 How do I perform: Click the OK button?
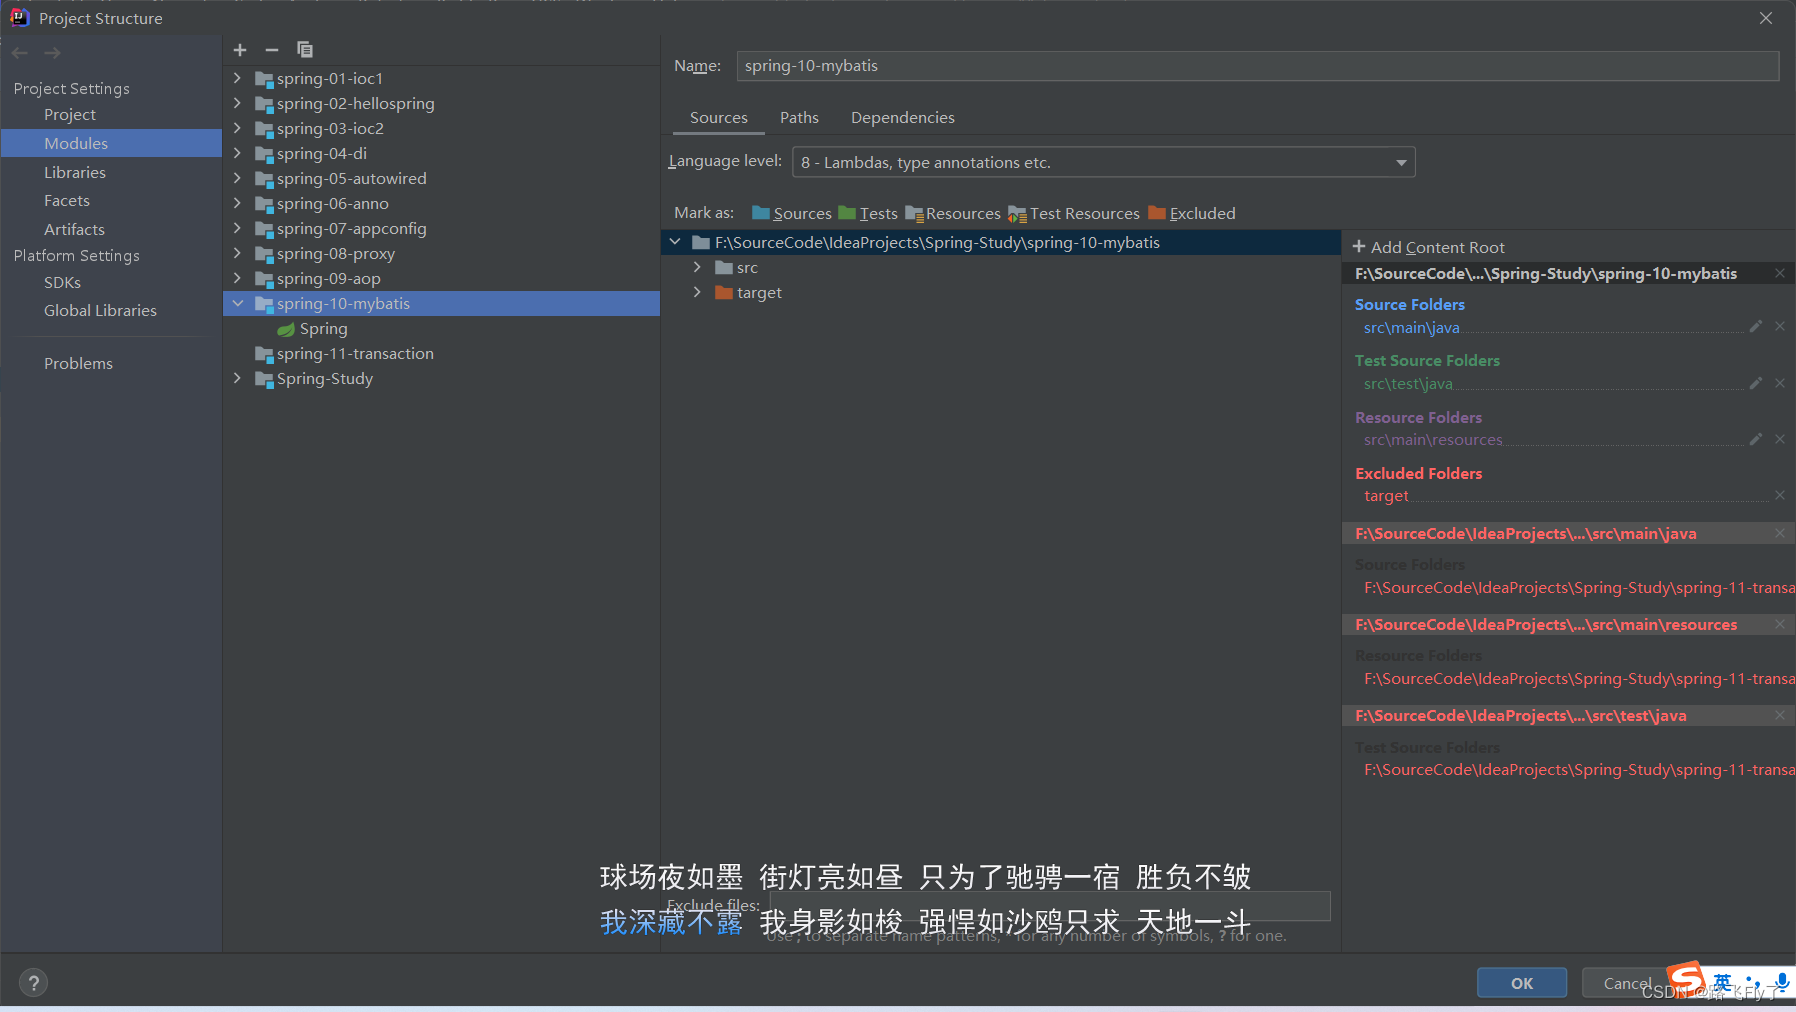(x=1522, y=983)
